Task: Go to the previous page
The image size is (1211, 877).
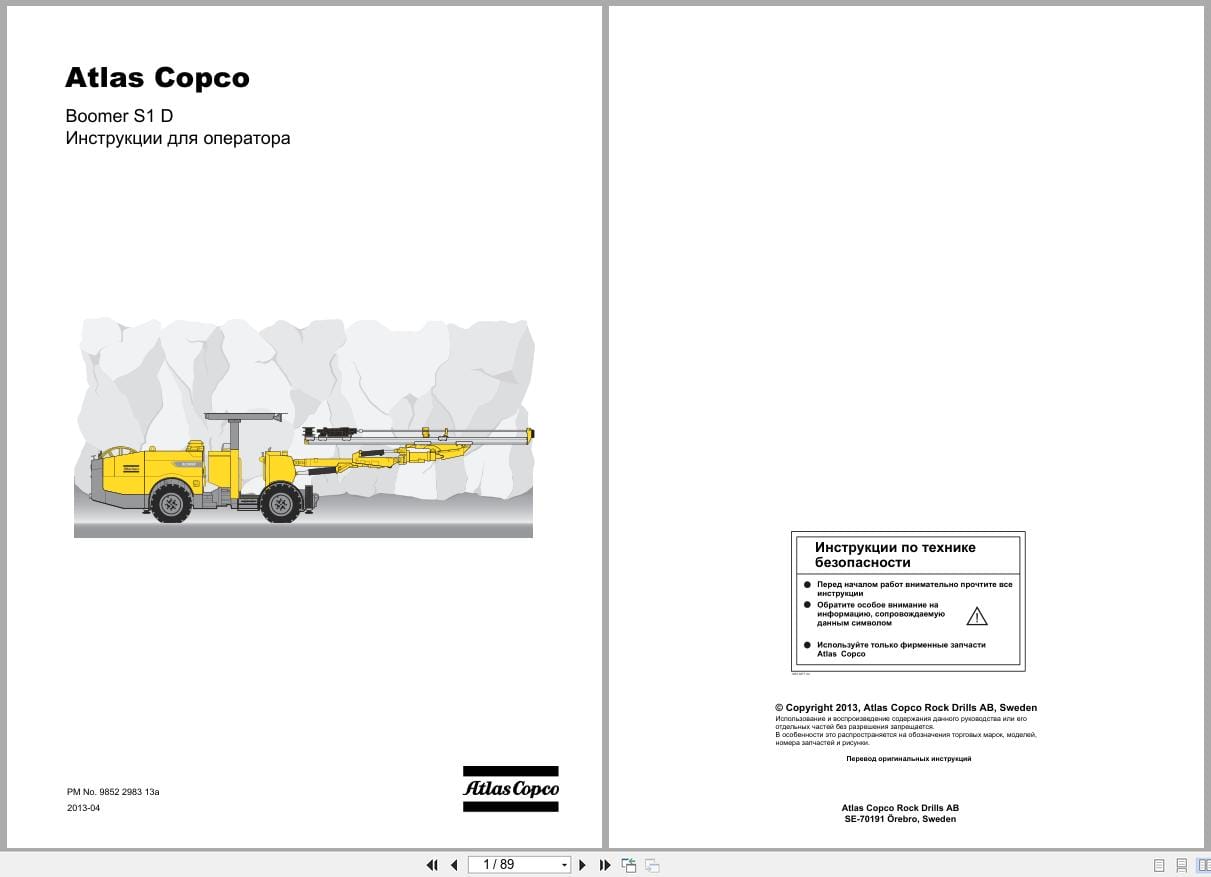Action: 454,865
